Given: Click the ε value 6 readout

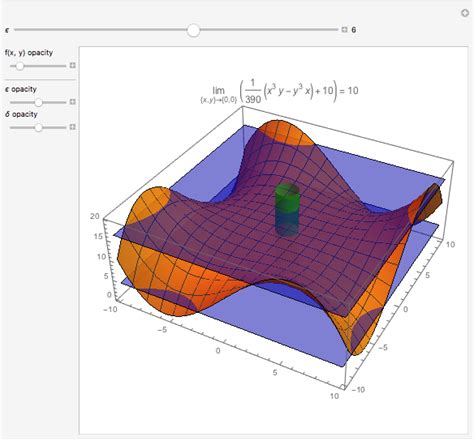Looking at the screenshot, I should (x=354, y=30).
